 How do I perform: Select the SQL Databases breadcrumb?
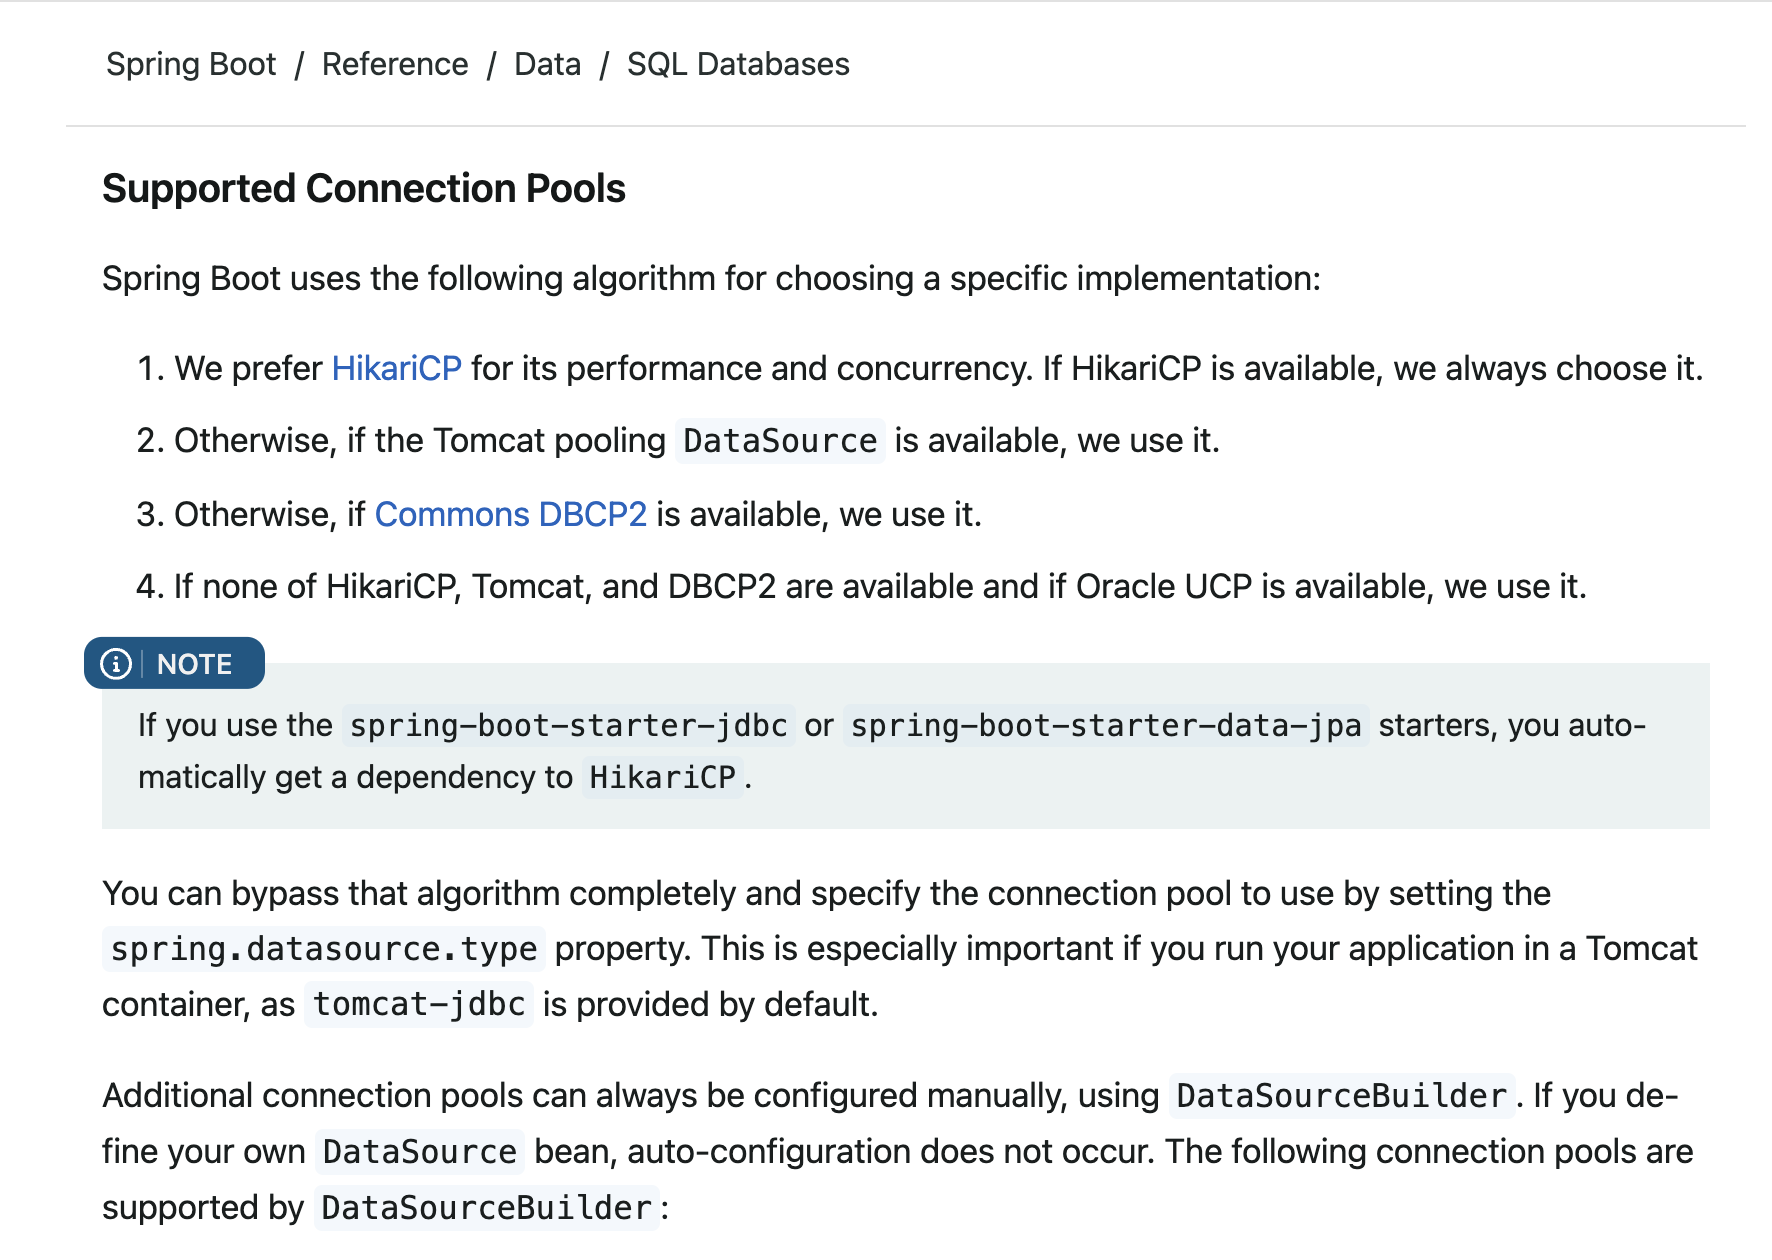[x=738, y=64]
